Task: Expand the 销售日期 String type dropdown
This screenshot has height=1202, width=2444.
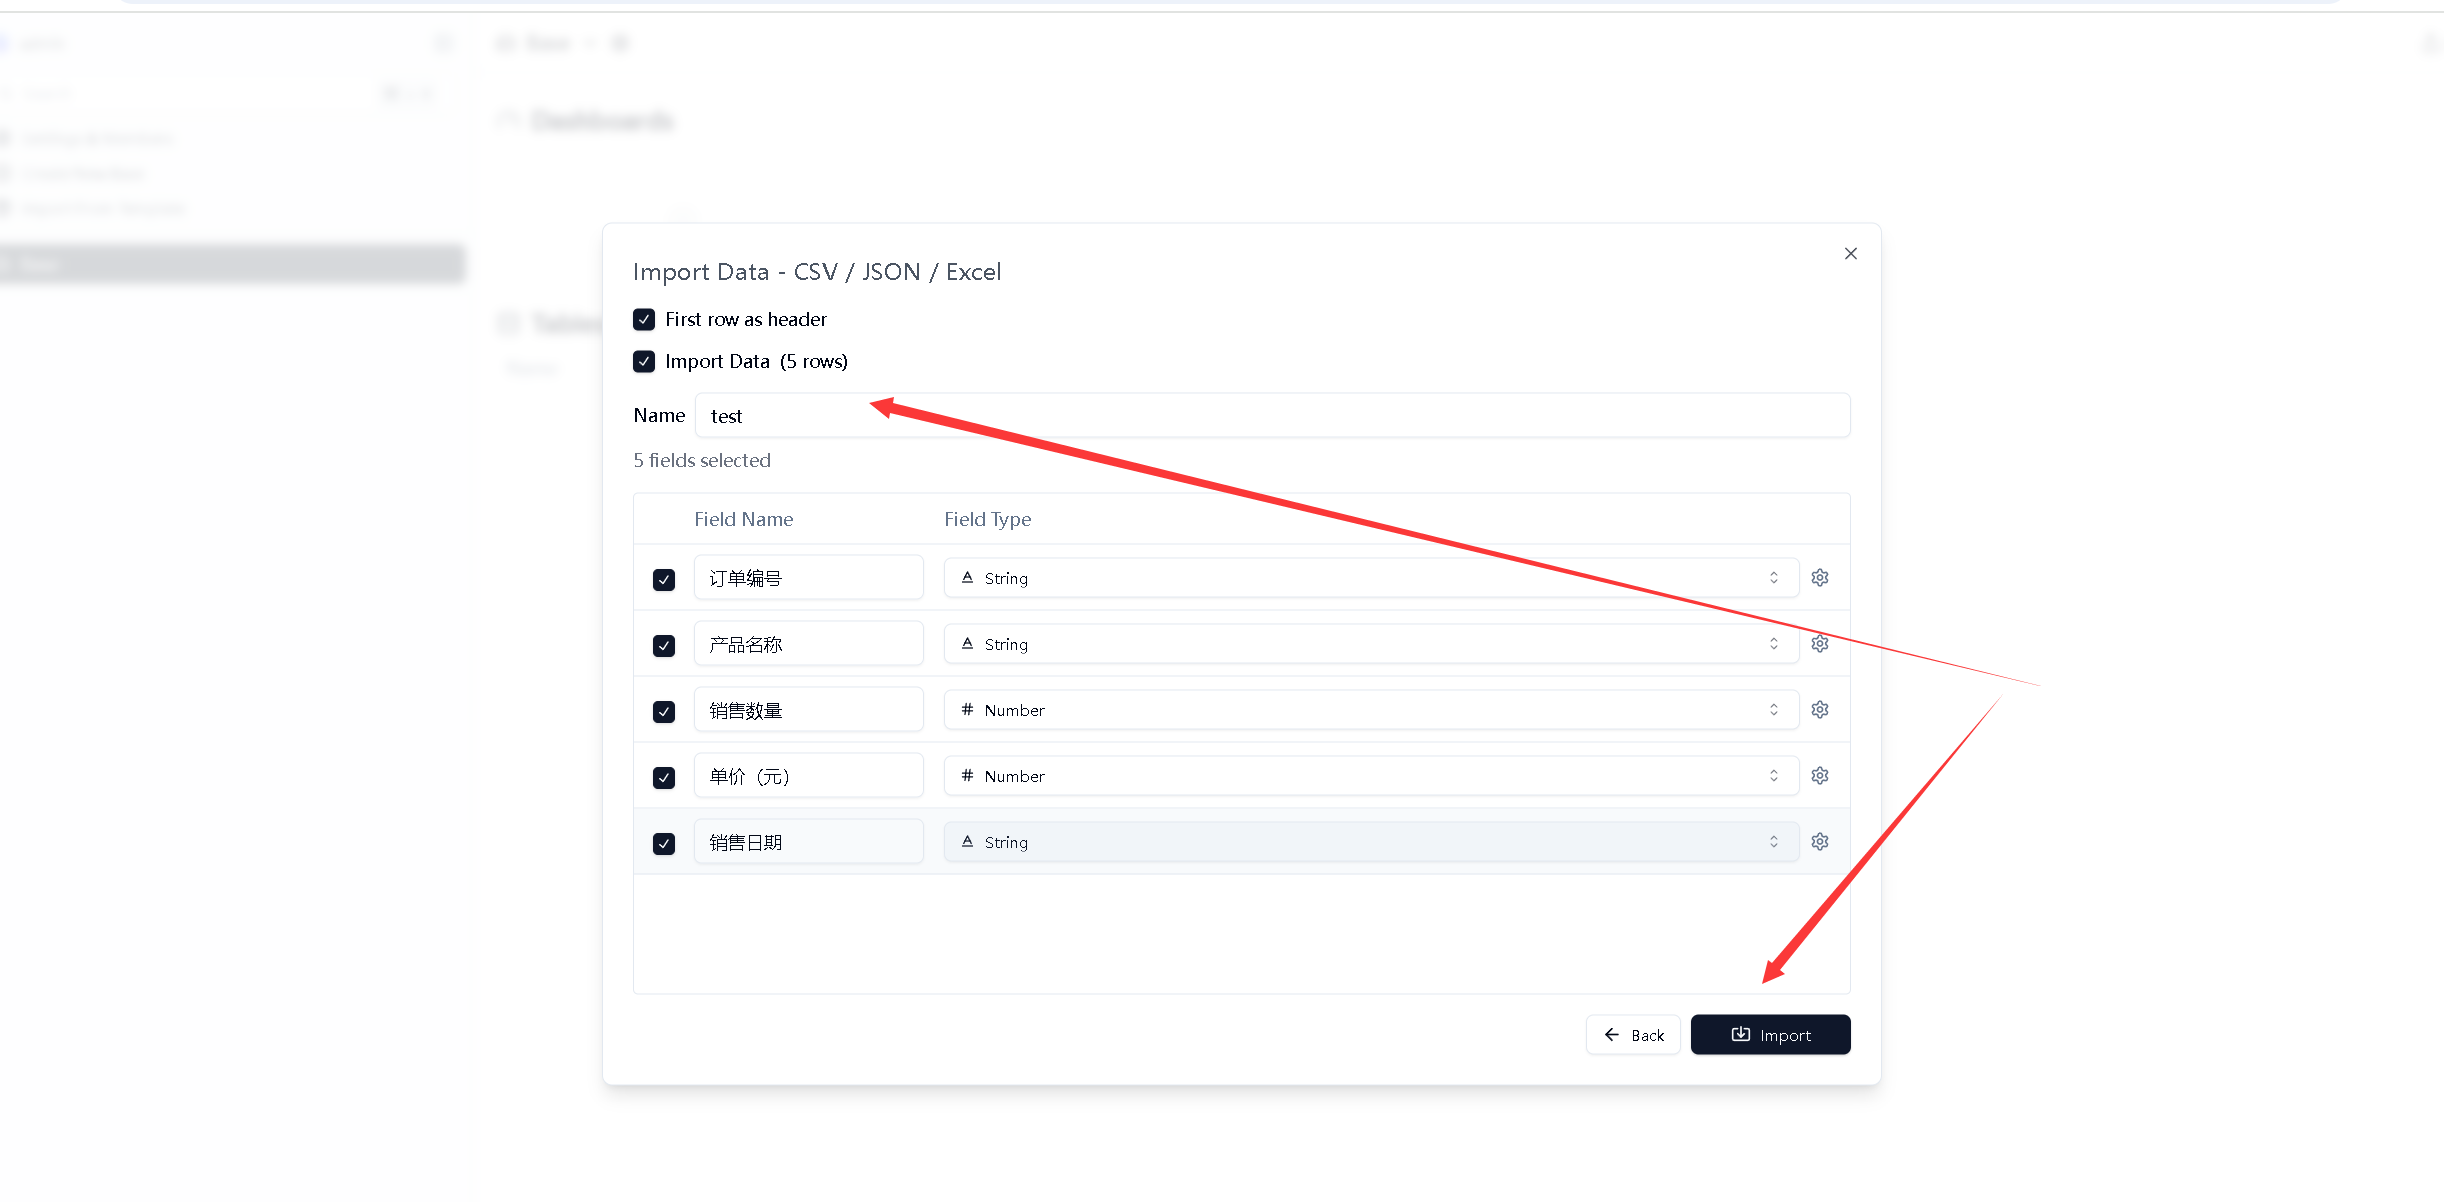Action: point(1370,842)
